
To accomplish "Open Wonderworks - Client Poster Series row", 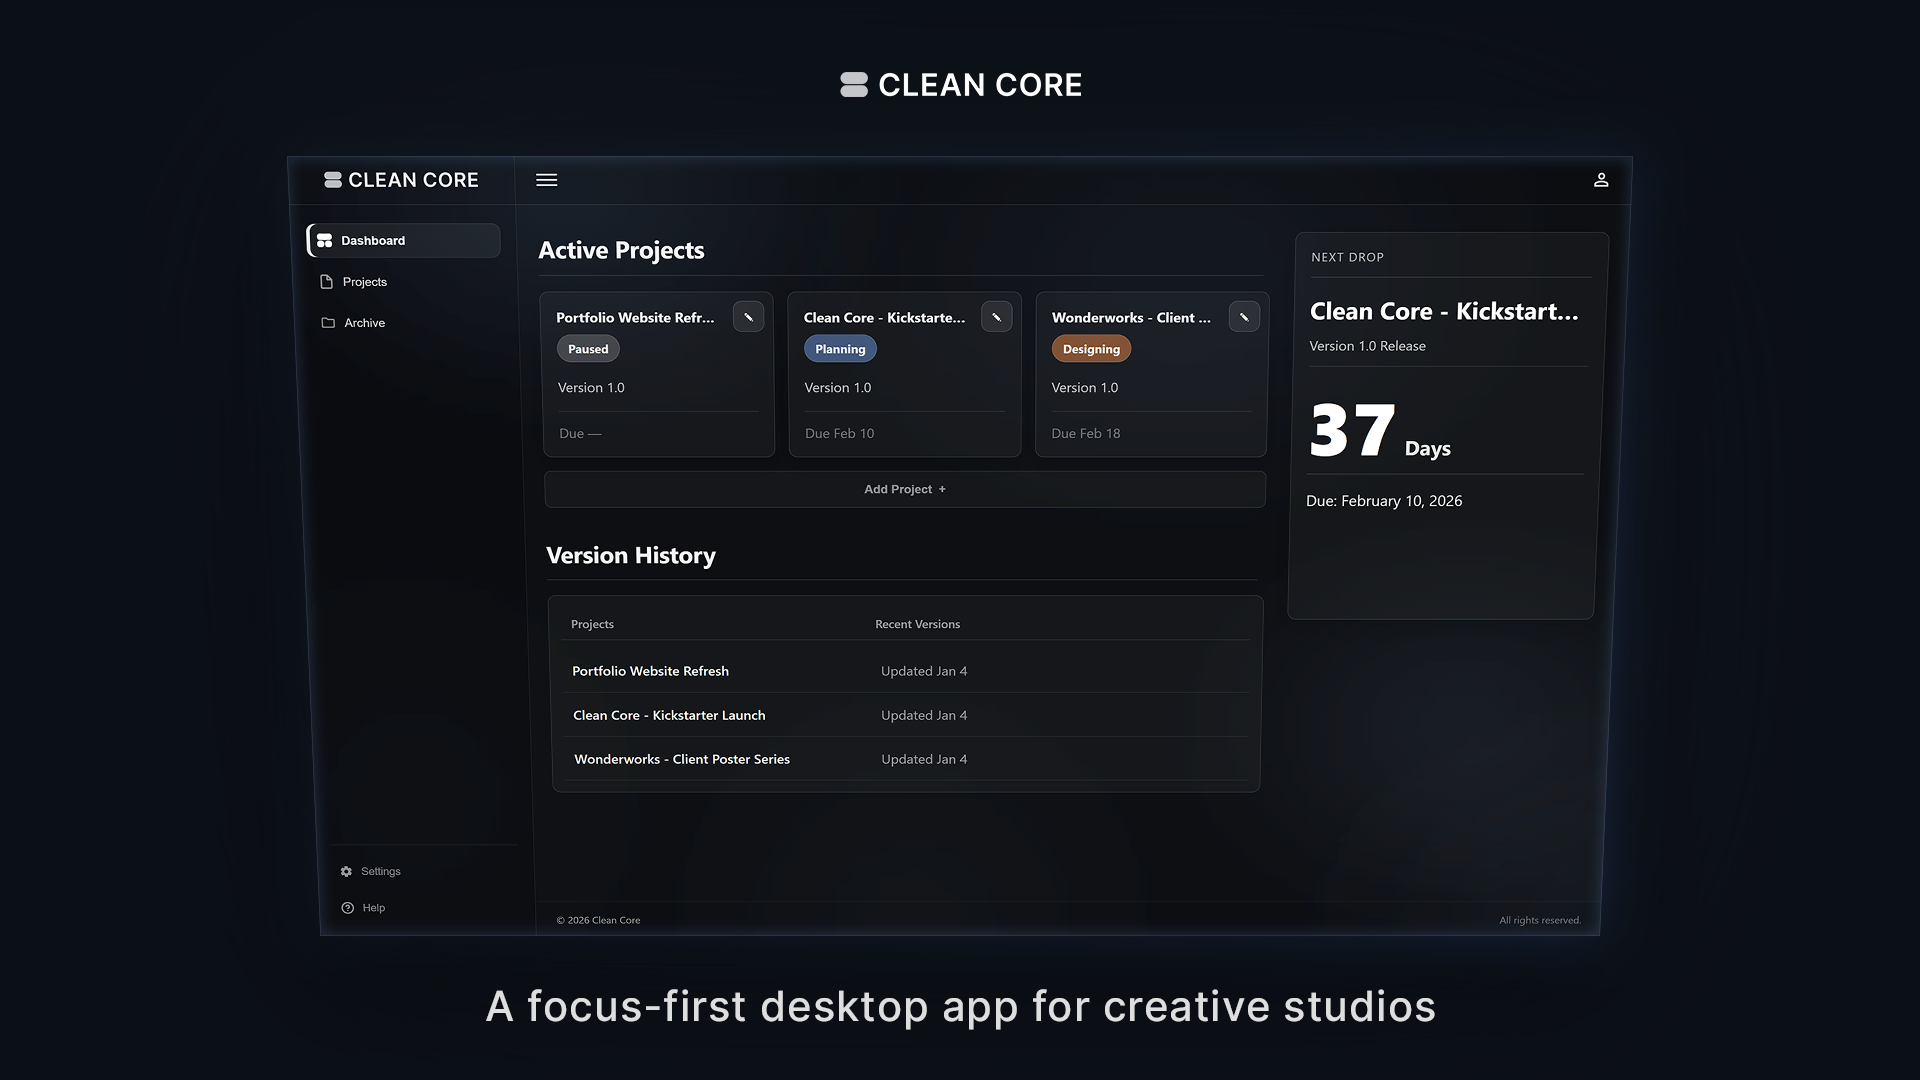I will [x=682, y=759].
